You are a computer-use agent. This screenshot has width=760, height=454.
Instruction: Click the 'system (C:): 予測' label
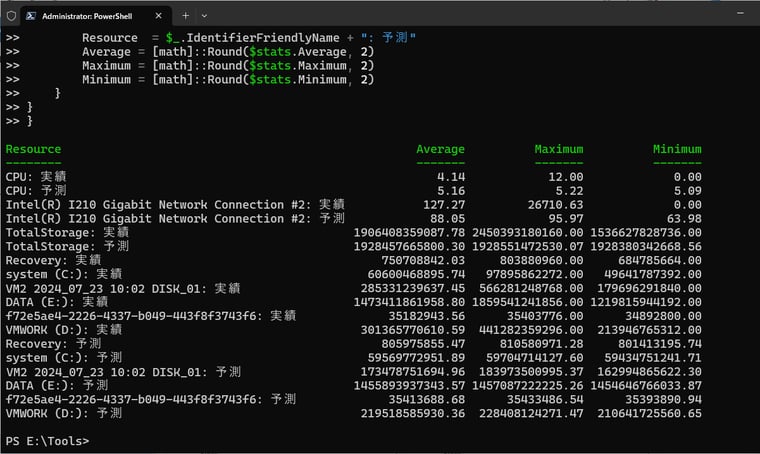point(63,358)
